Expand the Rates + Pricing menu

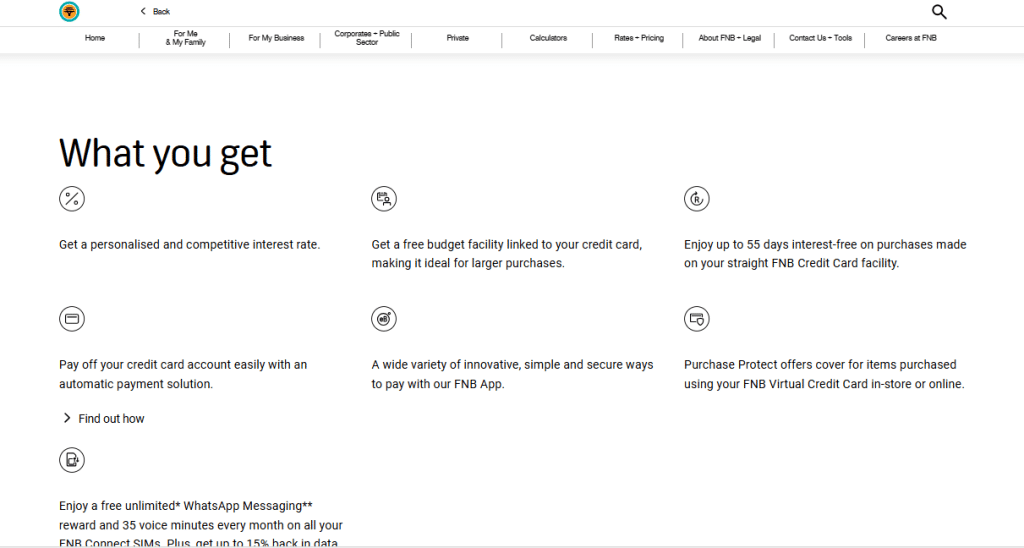point(638,38)
